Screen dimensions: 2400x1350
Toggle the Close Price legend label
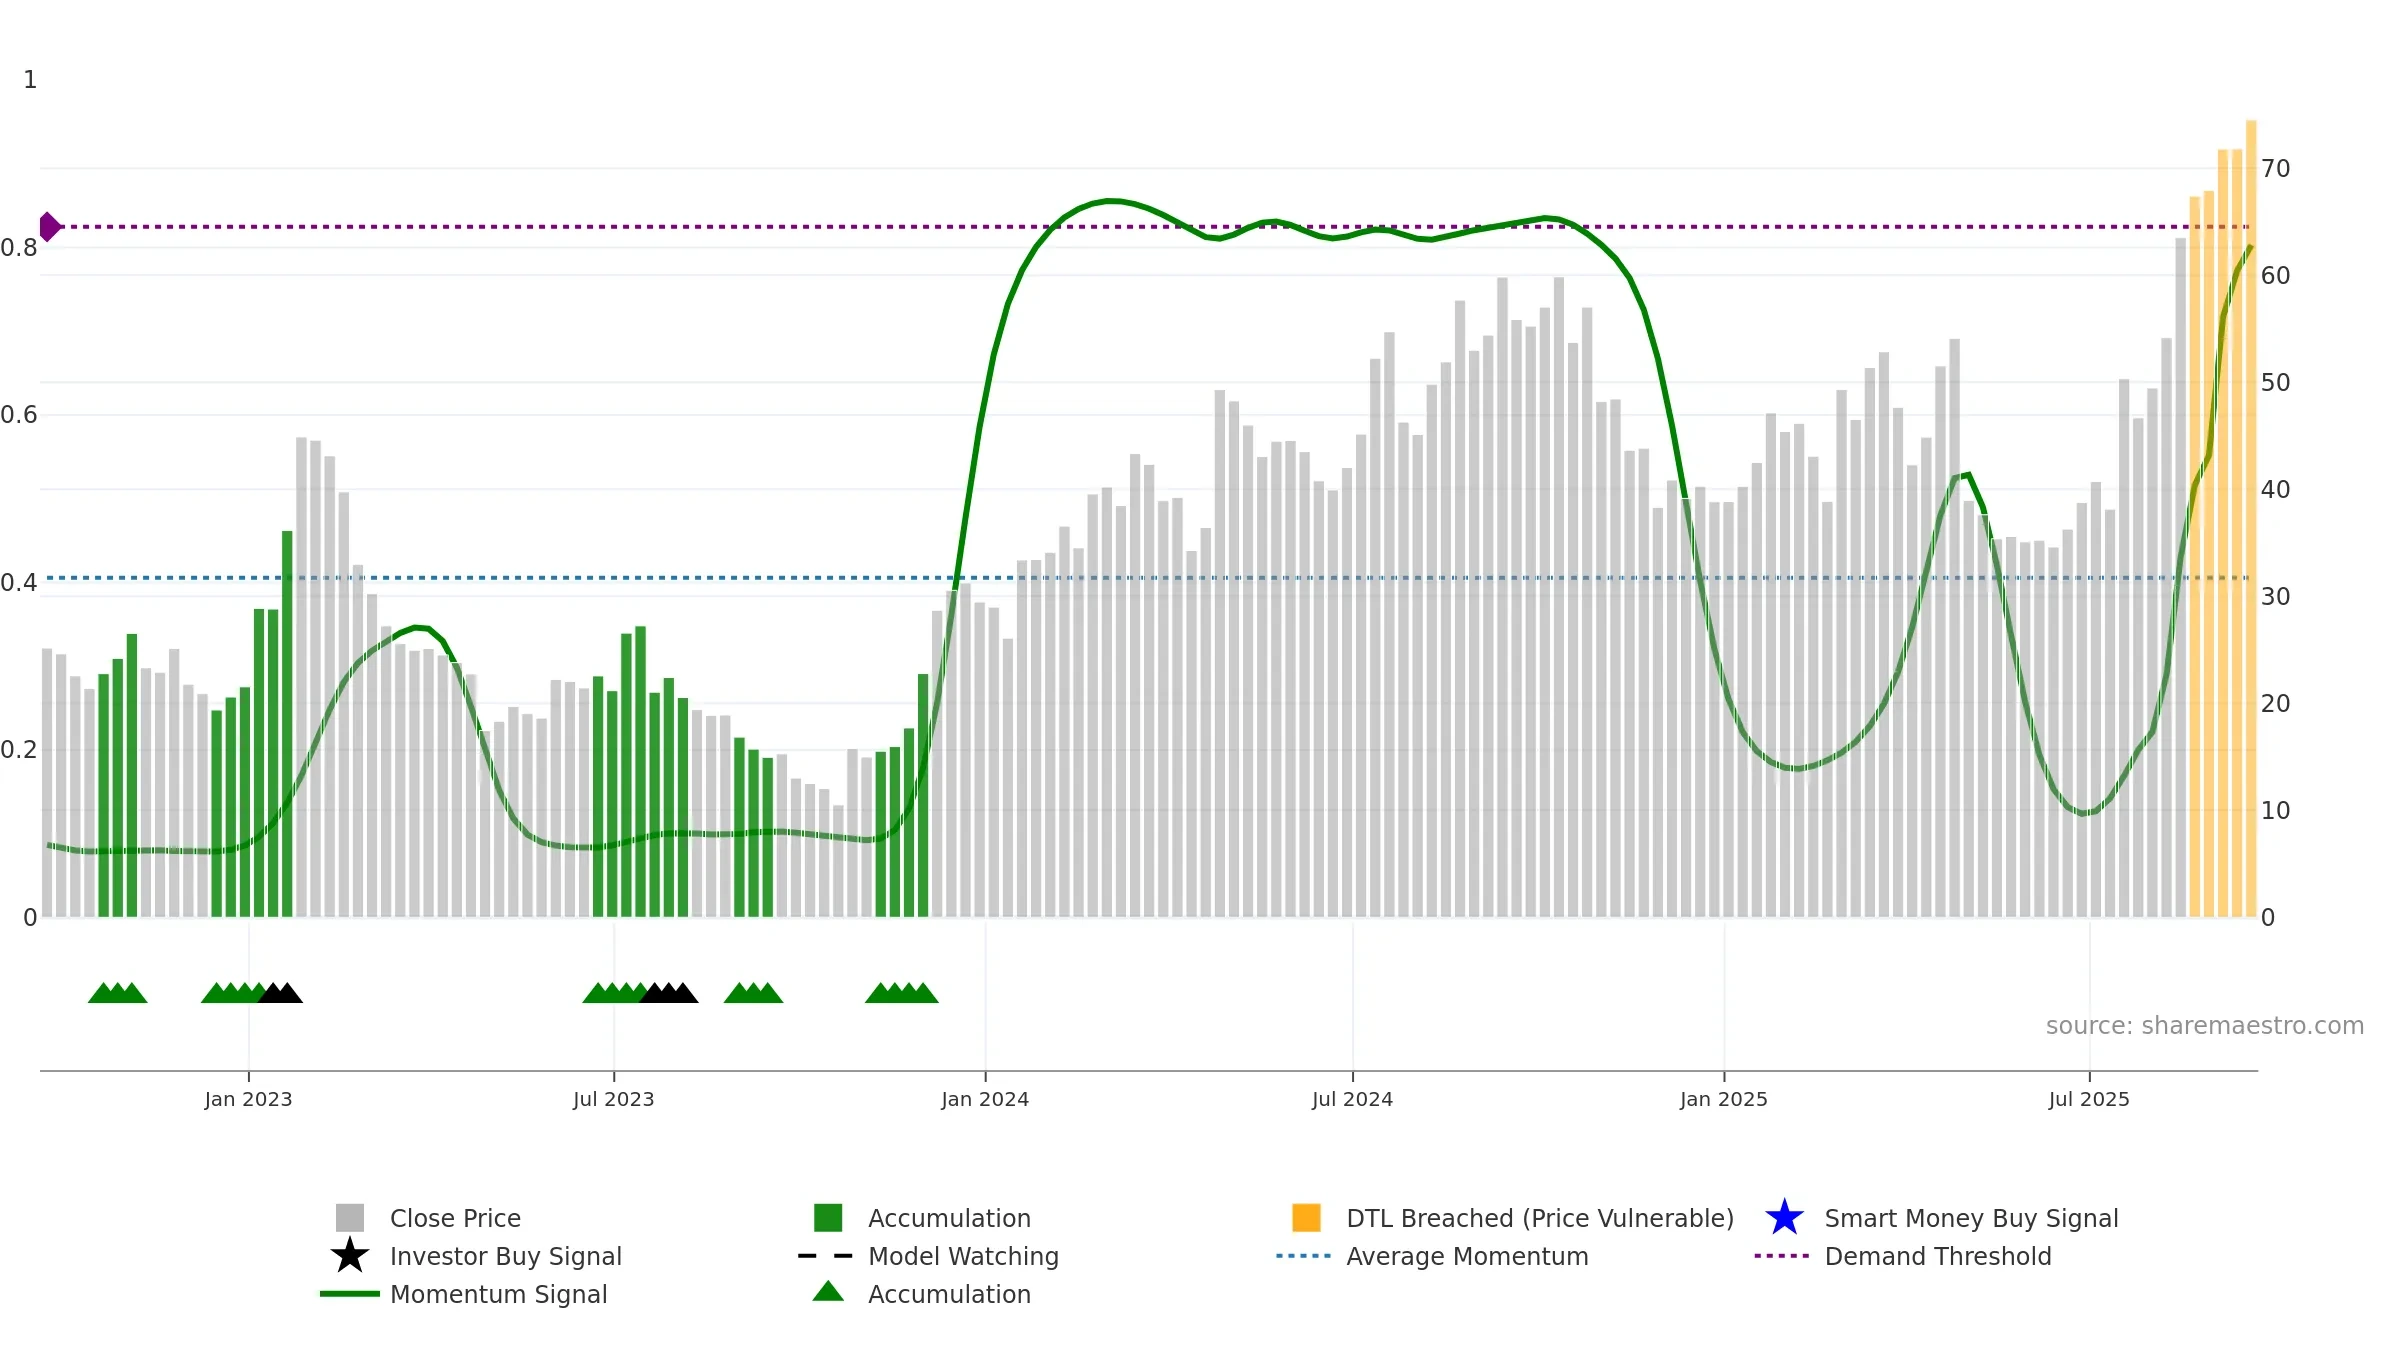[x=455, y=1218]
